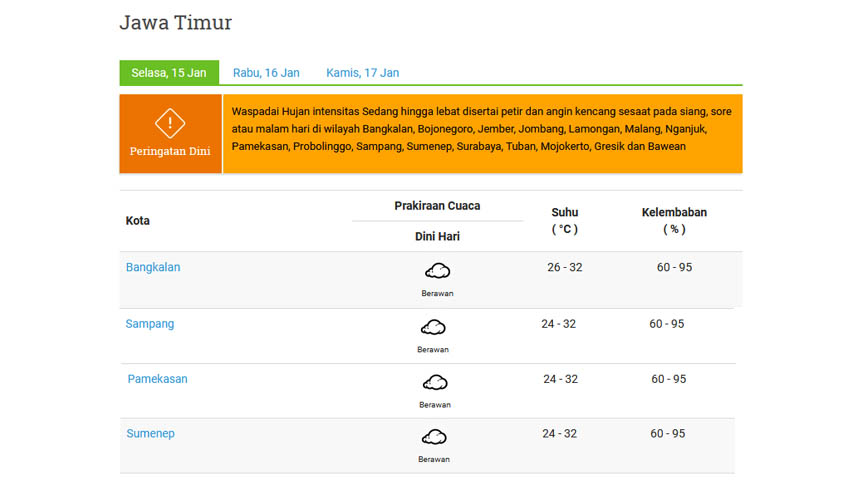
Task: Click the Berawan label in Pamekasan row
Action: click(435, 405)
